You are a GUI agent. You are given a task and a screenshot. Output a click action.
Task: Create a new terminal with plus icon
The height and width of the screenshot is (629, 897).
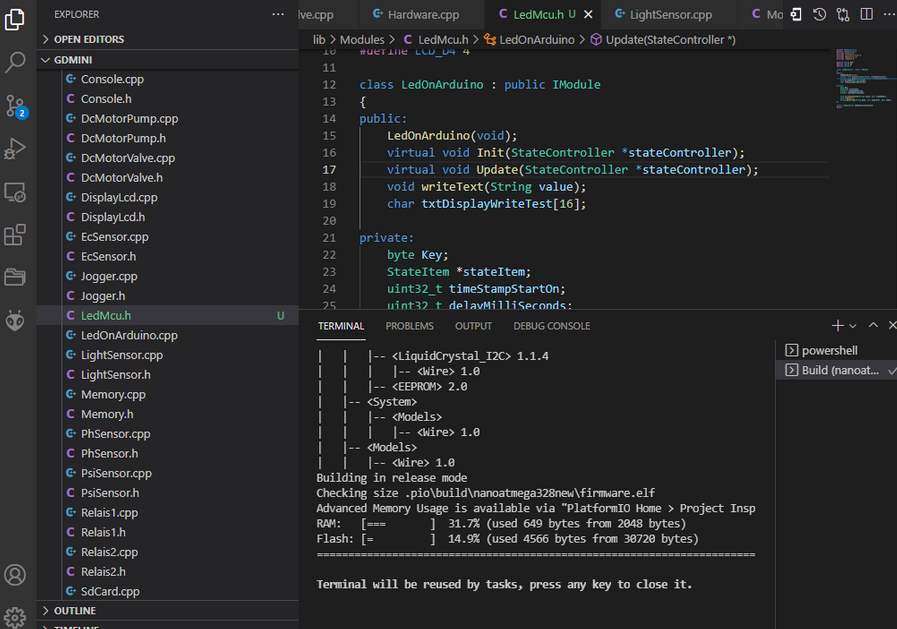click(838, 325)
